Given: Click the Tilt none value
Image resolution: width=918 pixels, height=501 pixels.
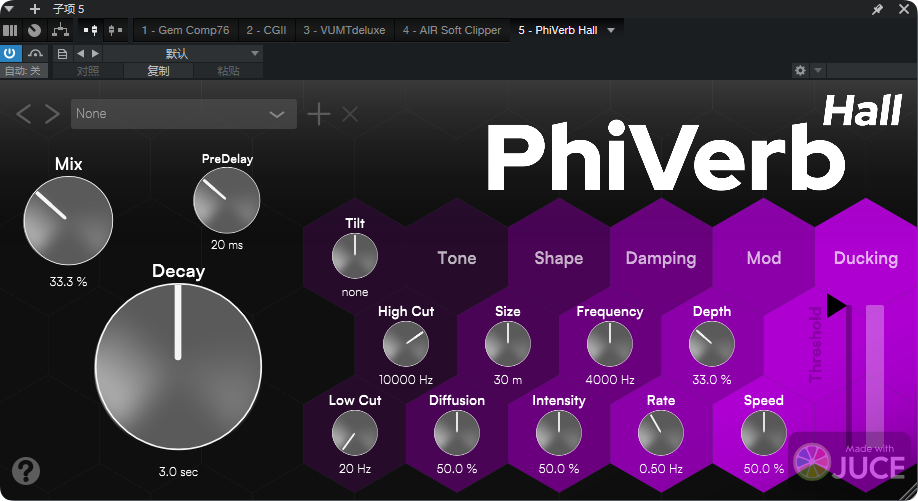Looking at the screenshot, I should 355,292.
